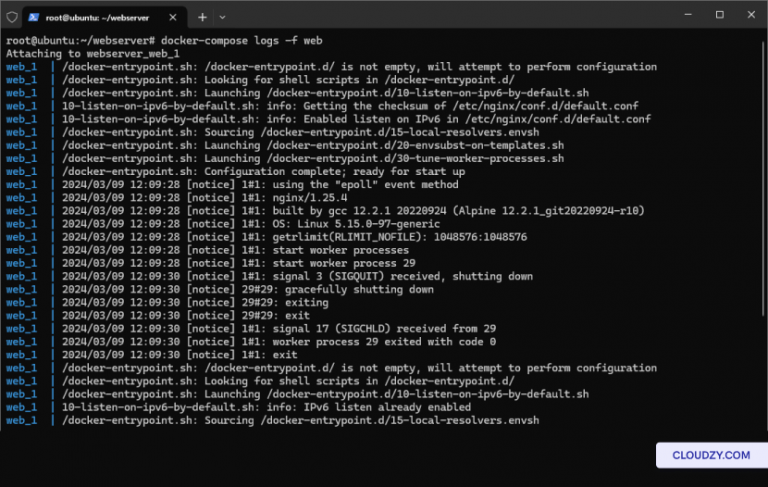The image size is (768, 487).
Task: Click the 'Attaching to webserver_web_1' line
Action: 78,54
